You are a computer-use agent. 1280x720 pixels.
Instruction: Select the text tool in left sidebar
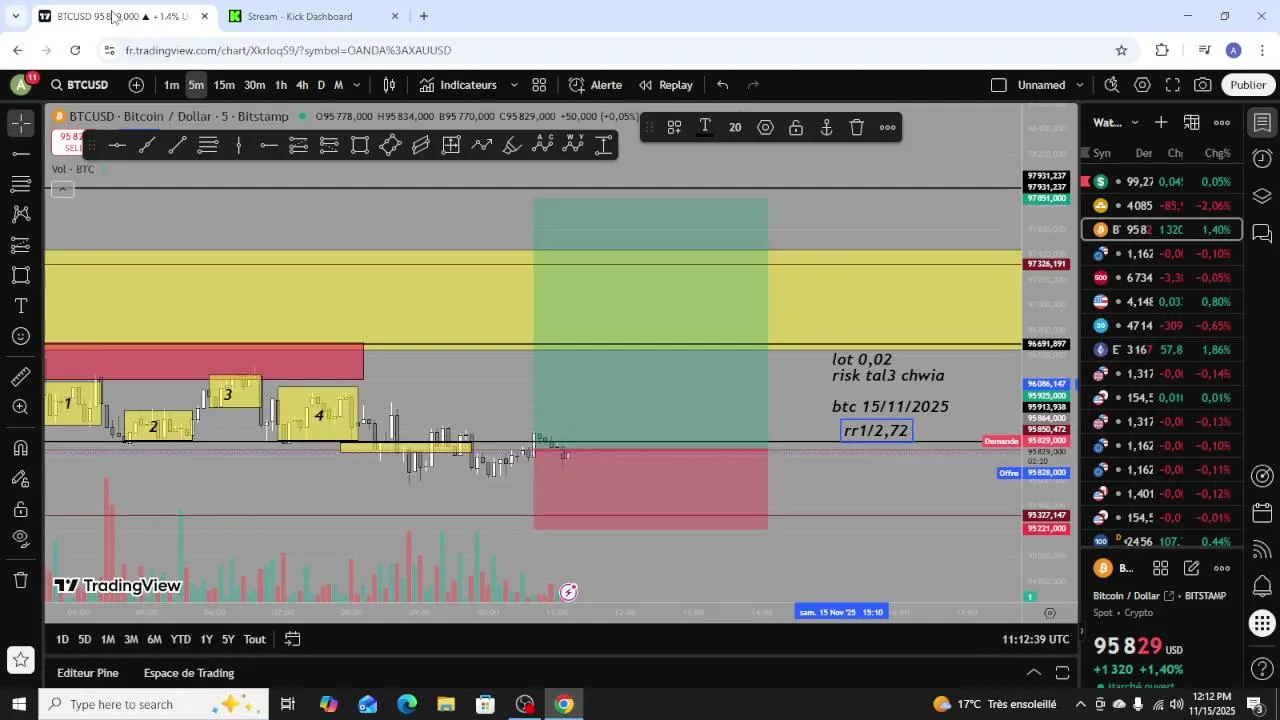click(x=21, y=305)
